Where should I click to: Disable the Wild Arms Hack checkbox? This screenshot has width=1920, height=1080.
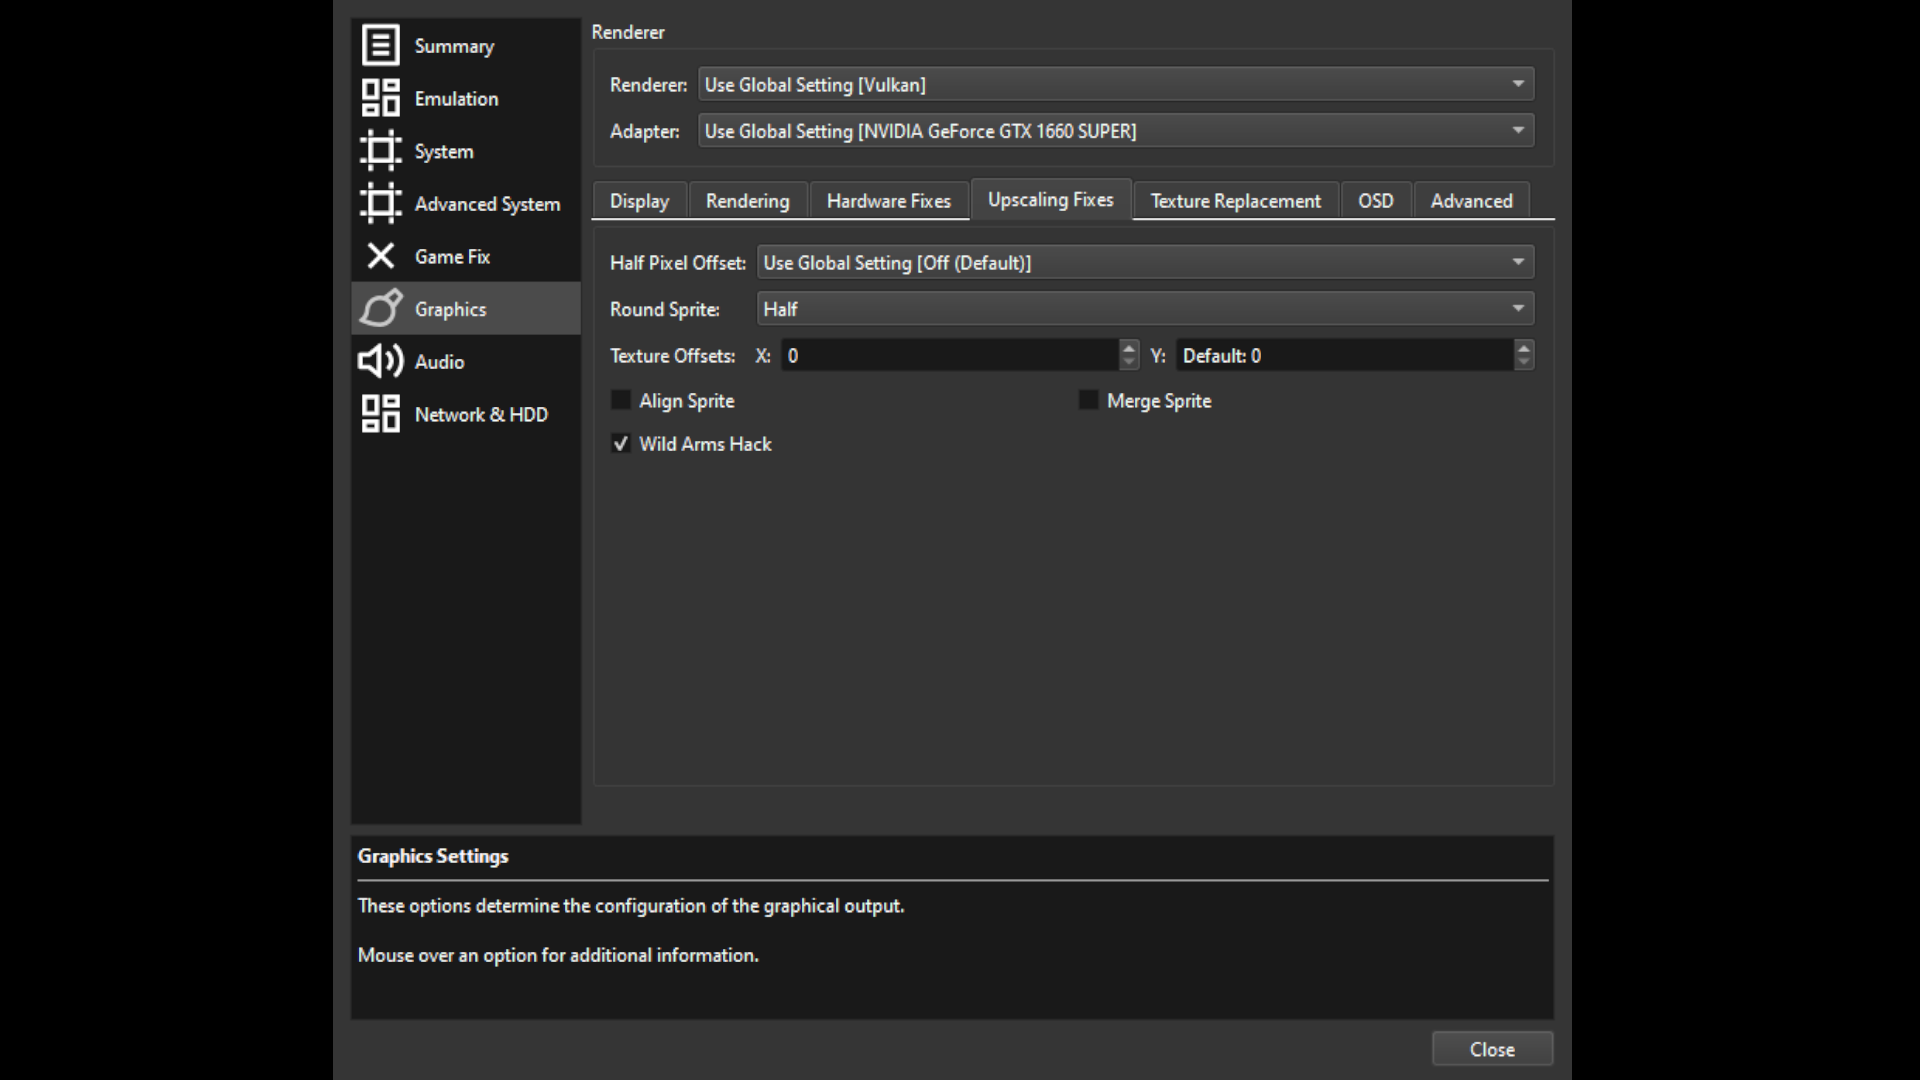pos(621,444)
